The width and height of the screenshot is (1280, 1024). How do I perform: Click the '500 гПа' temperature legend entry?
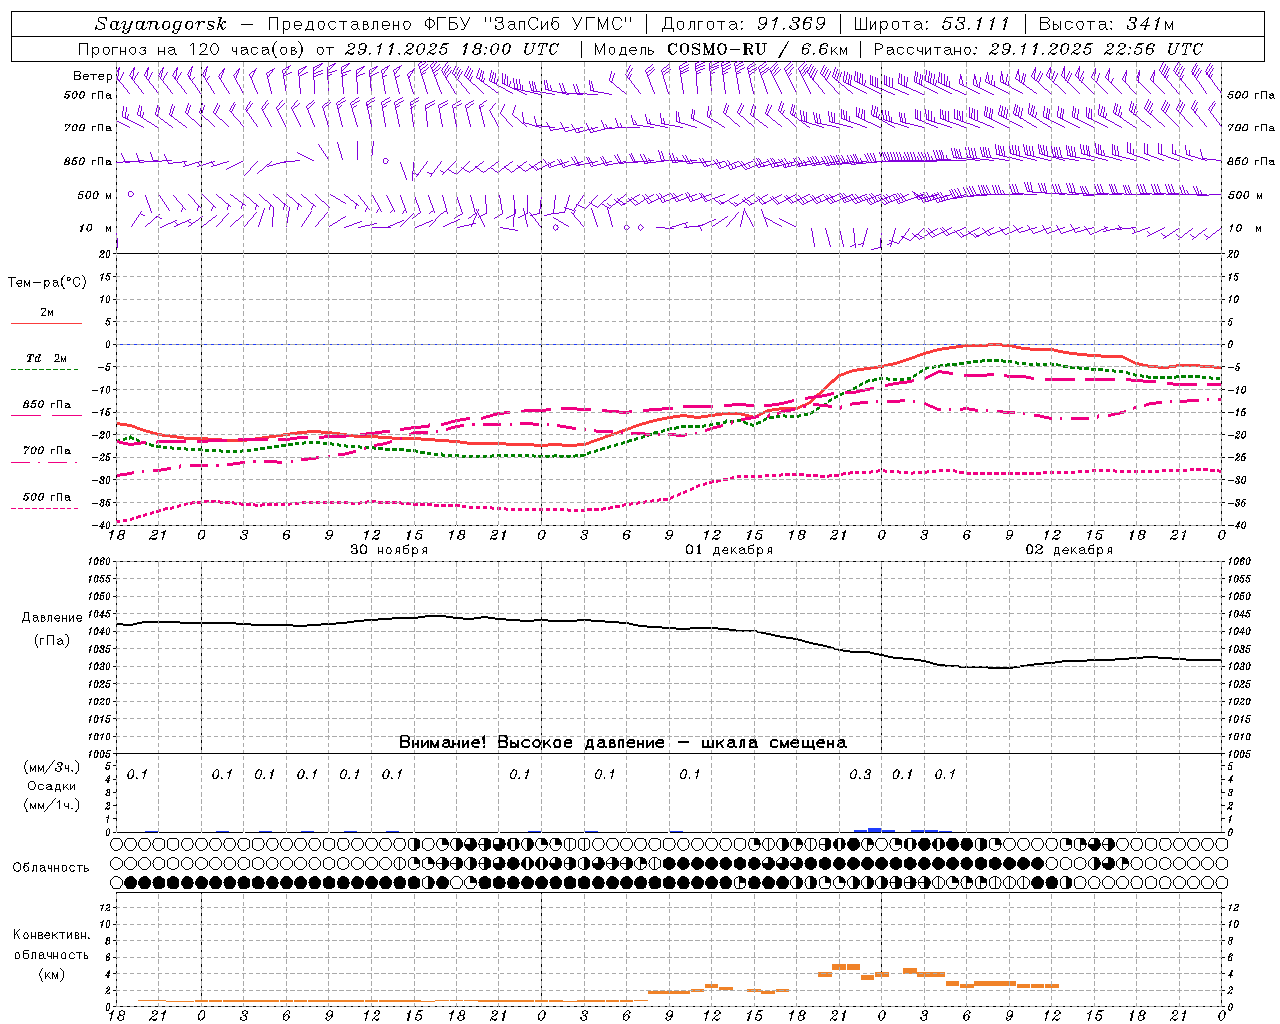click(x=47, y=497)
